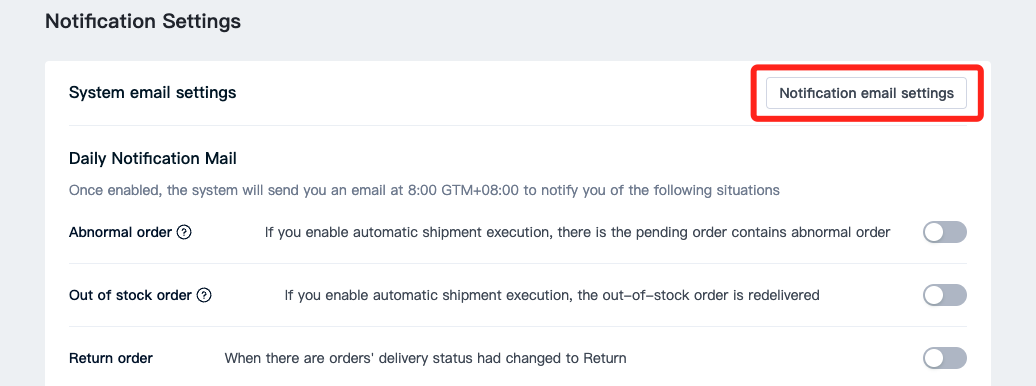Click divider line under System email settings
1036x386 pixels.
click(x=518, y=125)
